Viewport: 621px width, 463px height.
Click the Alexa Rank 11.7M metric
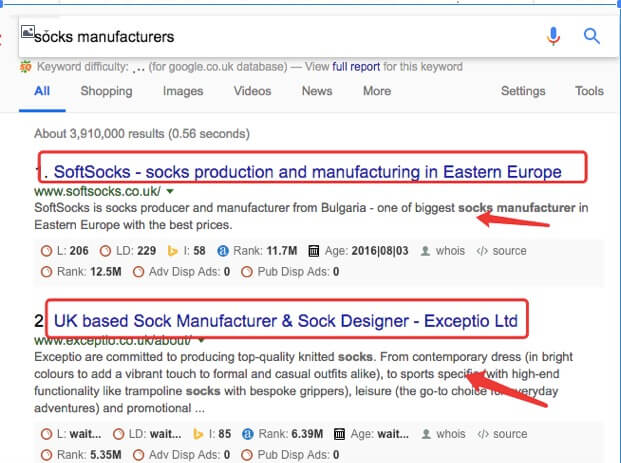coord(257,251)
